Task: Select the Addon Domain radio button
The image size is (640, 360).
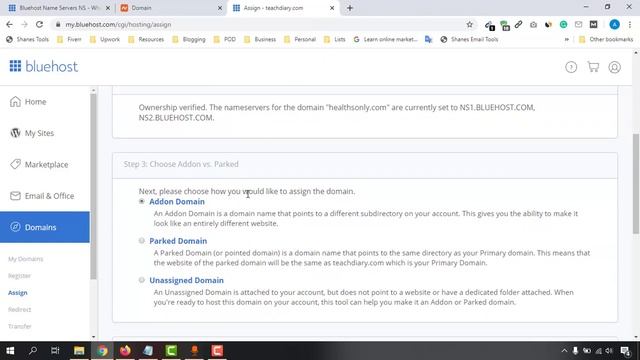Action: tap(142, 201)
